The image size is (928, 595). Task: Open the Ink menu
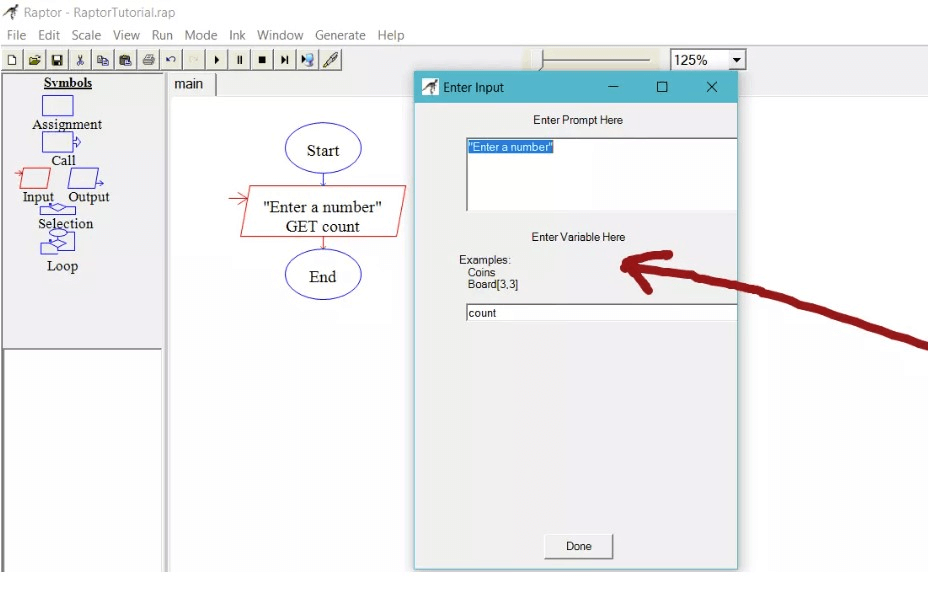(x=237, y=36)
